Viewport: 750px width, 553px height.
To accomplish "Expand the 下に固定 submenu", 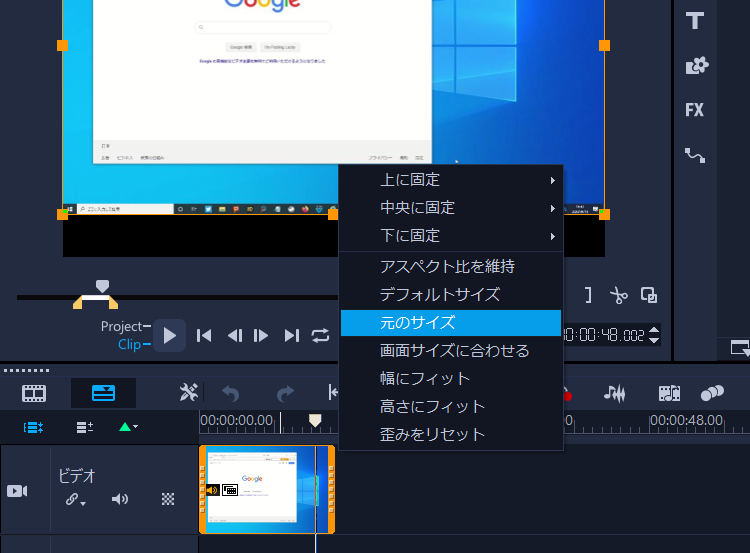I will 451,236.
